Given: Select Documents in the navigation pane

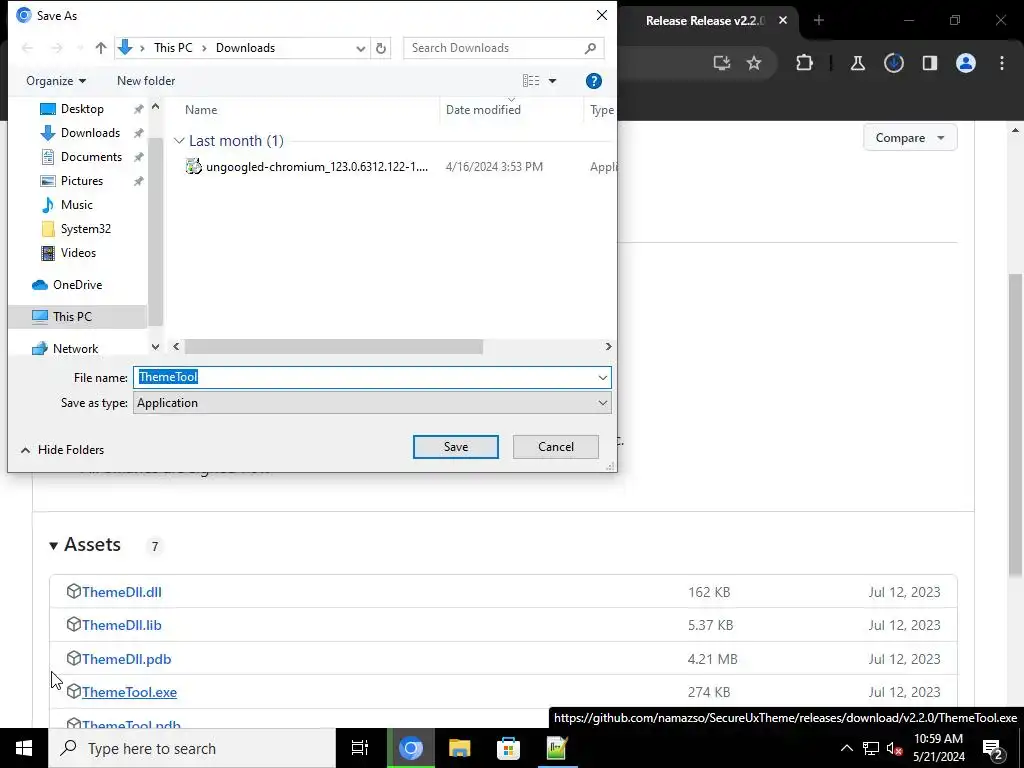Looking at the screenshot, I should pos(91,157).
